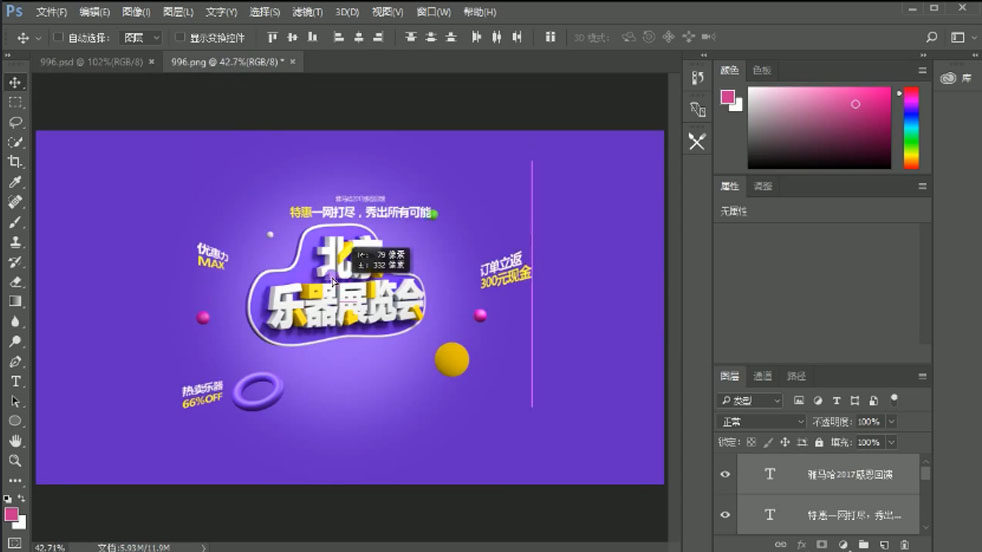Select the Quick Selection tool

tap(15, 142)
